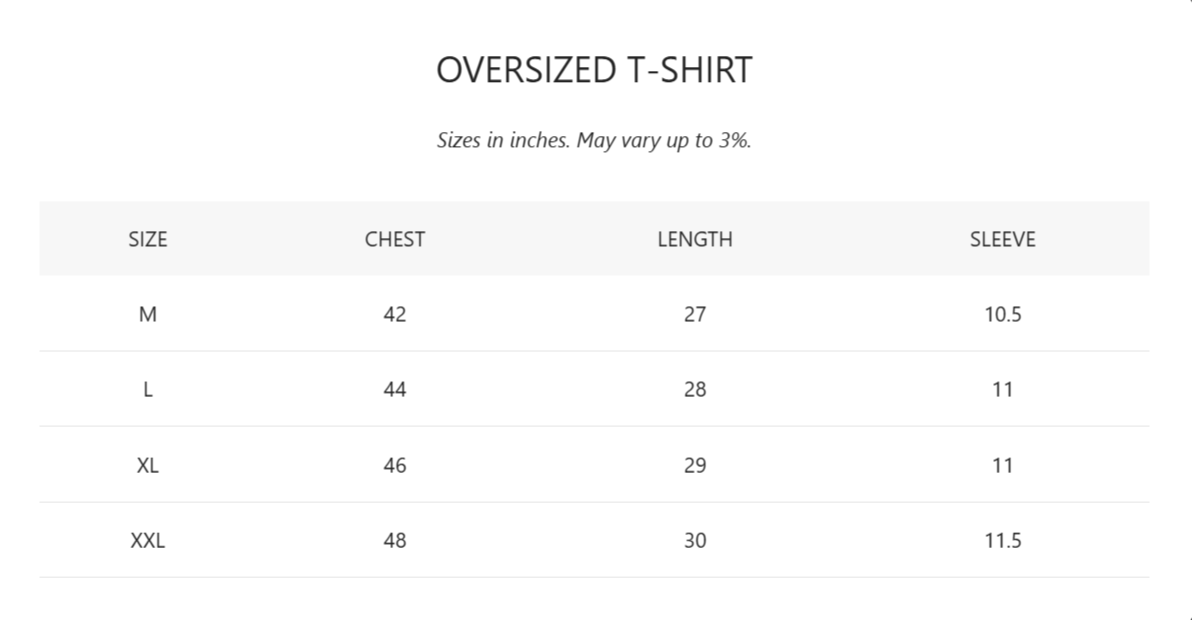Click chest value 48 for size XXL
The height and width of the screenshot is (620, 1192).
pyautogui.click(x=395, y=541)
